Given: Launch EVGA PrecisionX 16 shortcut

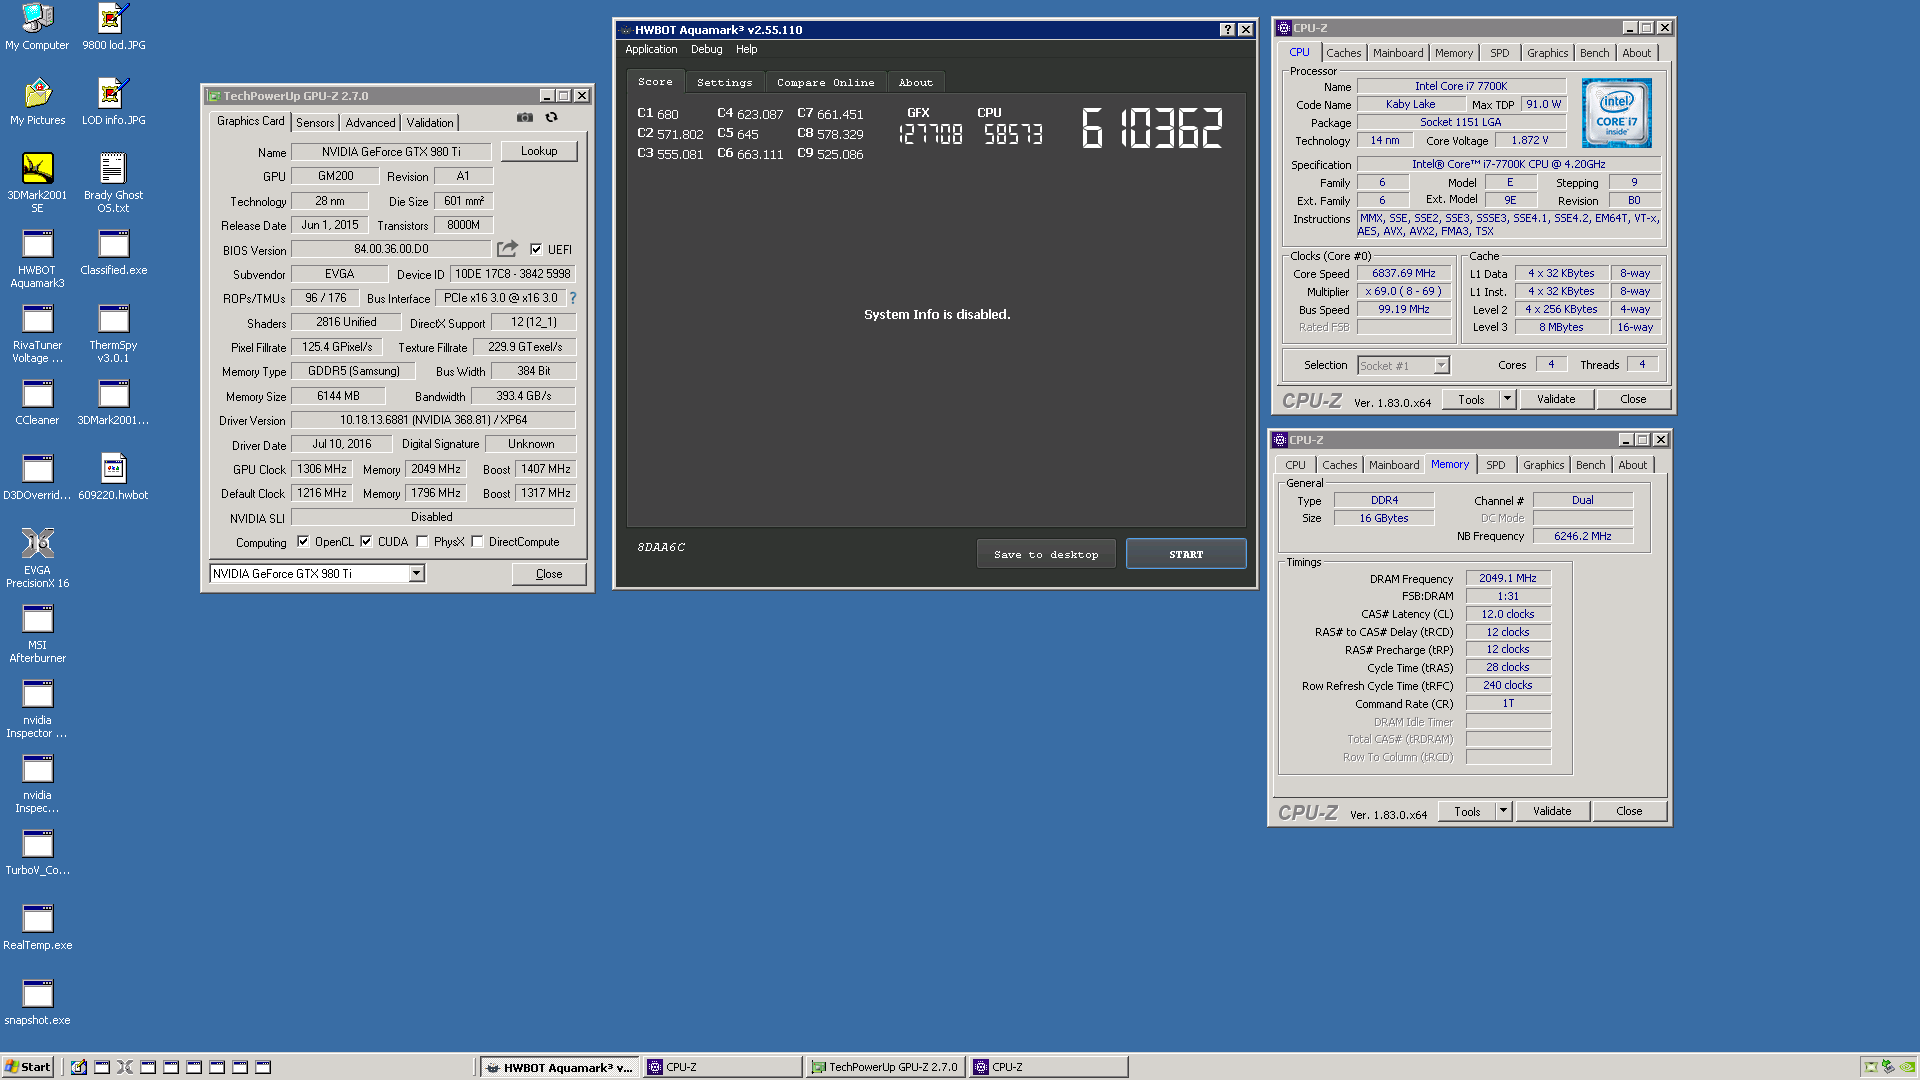Looking at the screenshot, I should (37, 558).
